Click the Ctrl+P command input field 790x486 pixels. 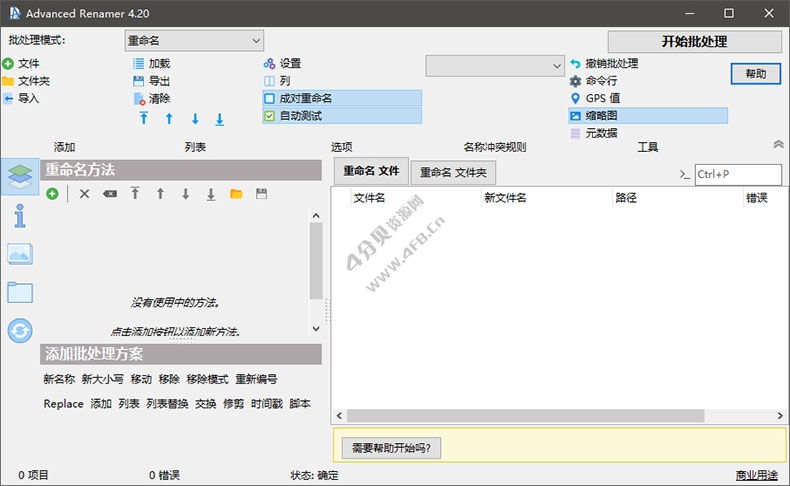point(738,174)
